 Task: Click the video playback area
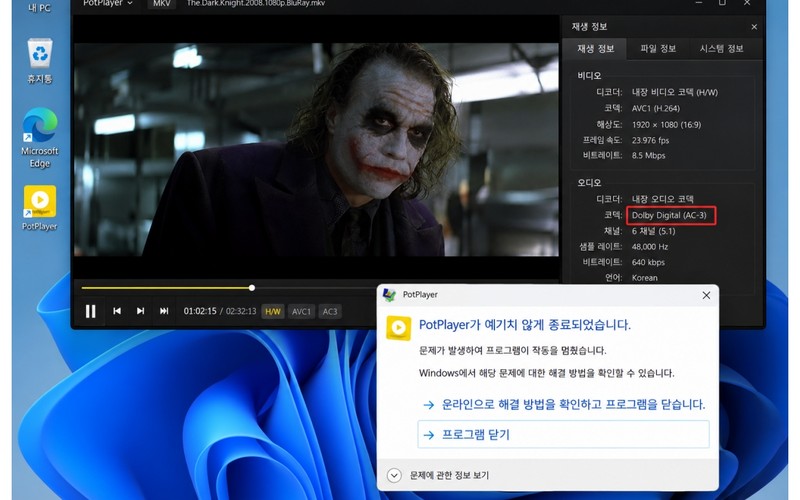(x=316, y=149)
